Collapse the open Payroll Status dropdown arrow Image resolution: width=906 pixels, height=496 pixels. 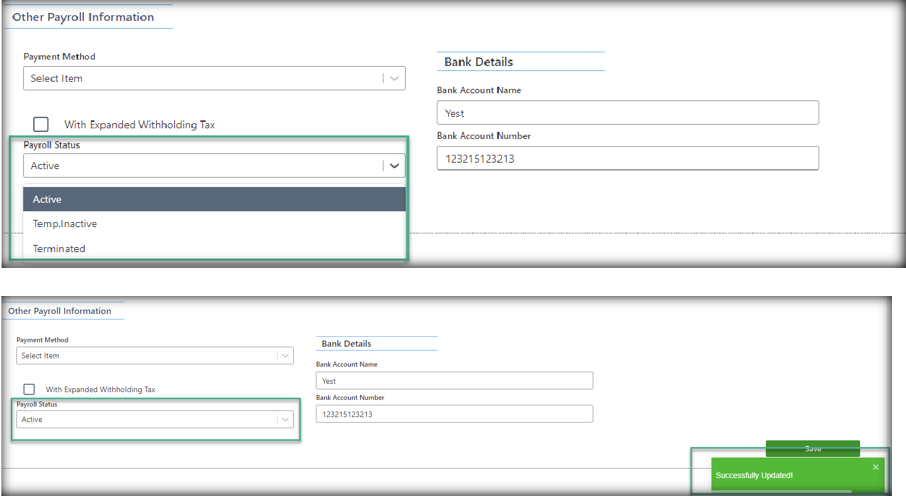pyautogui.click(x=394, y=166)
